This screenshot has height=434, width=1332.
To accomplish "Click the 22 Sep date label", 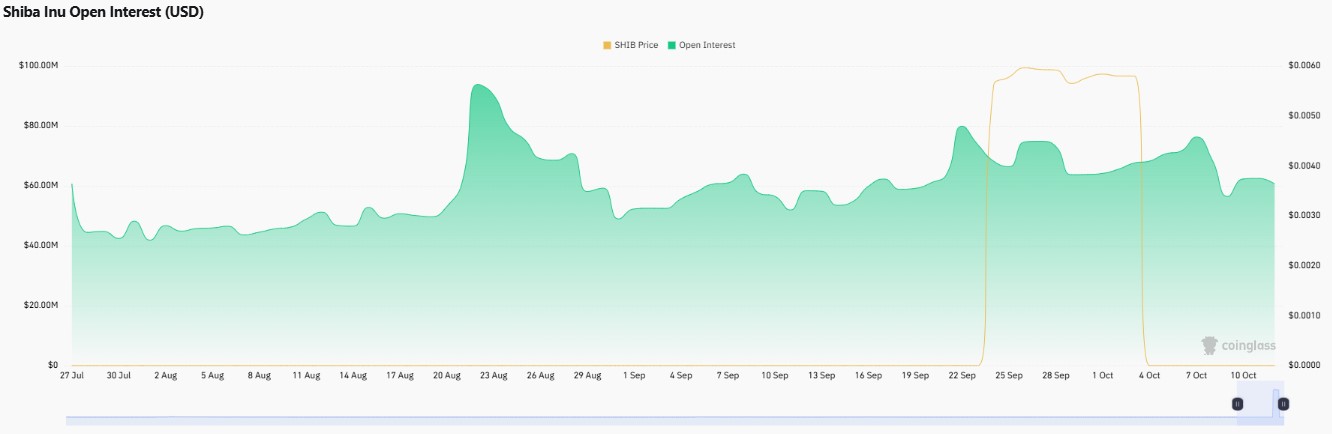I will (962, 375).
